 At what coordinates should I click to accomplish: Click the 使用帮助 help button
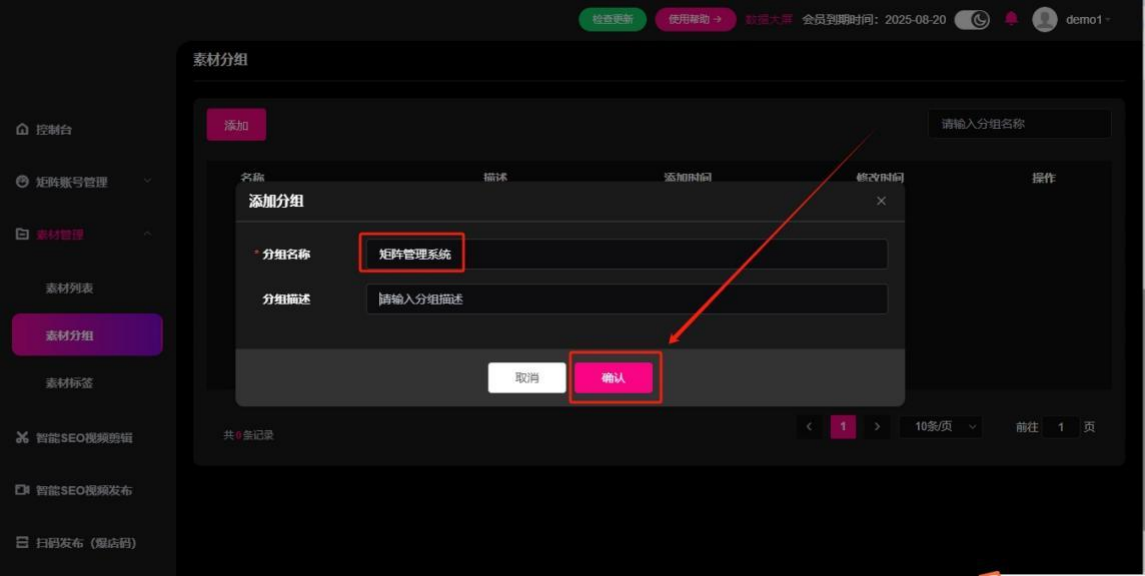tap(695, 20)
